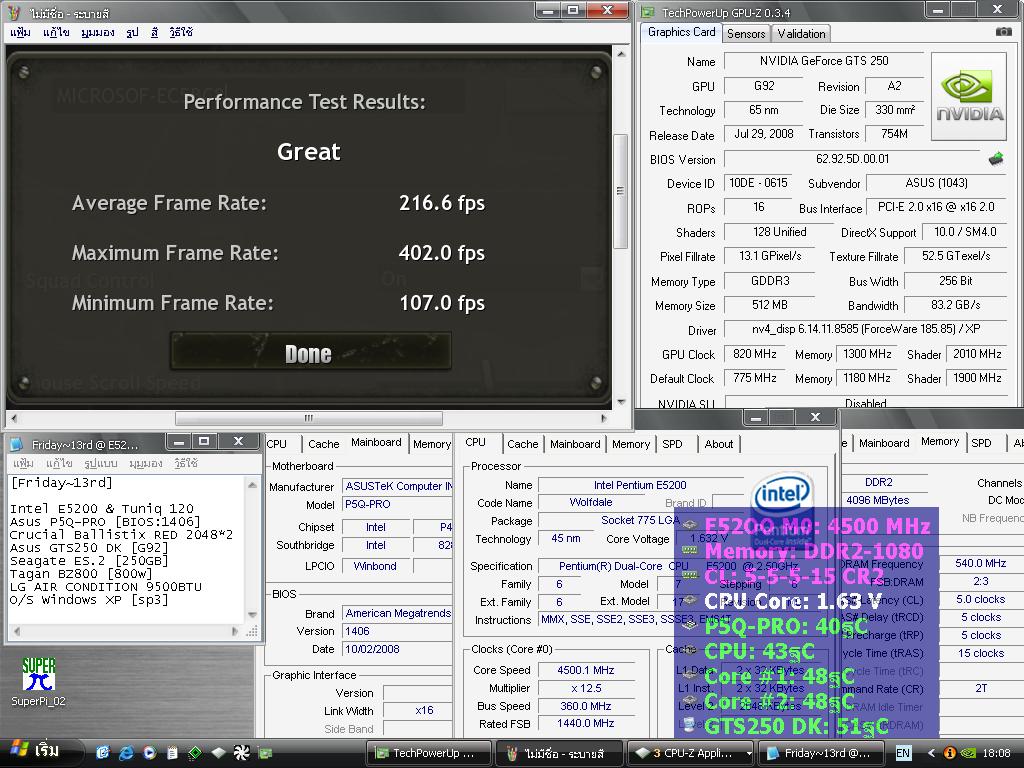The image size is (1024, 768).
Task: Open the Image menu in Paint window
Action: coord(133,33)
